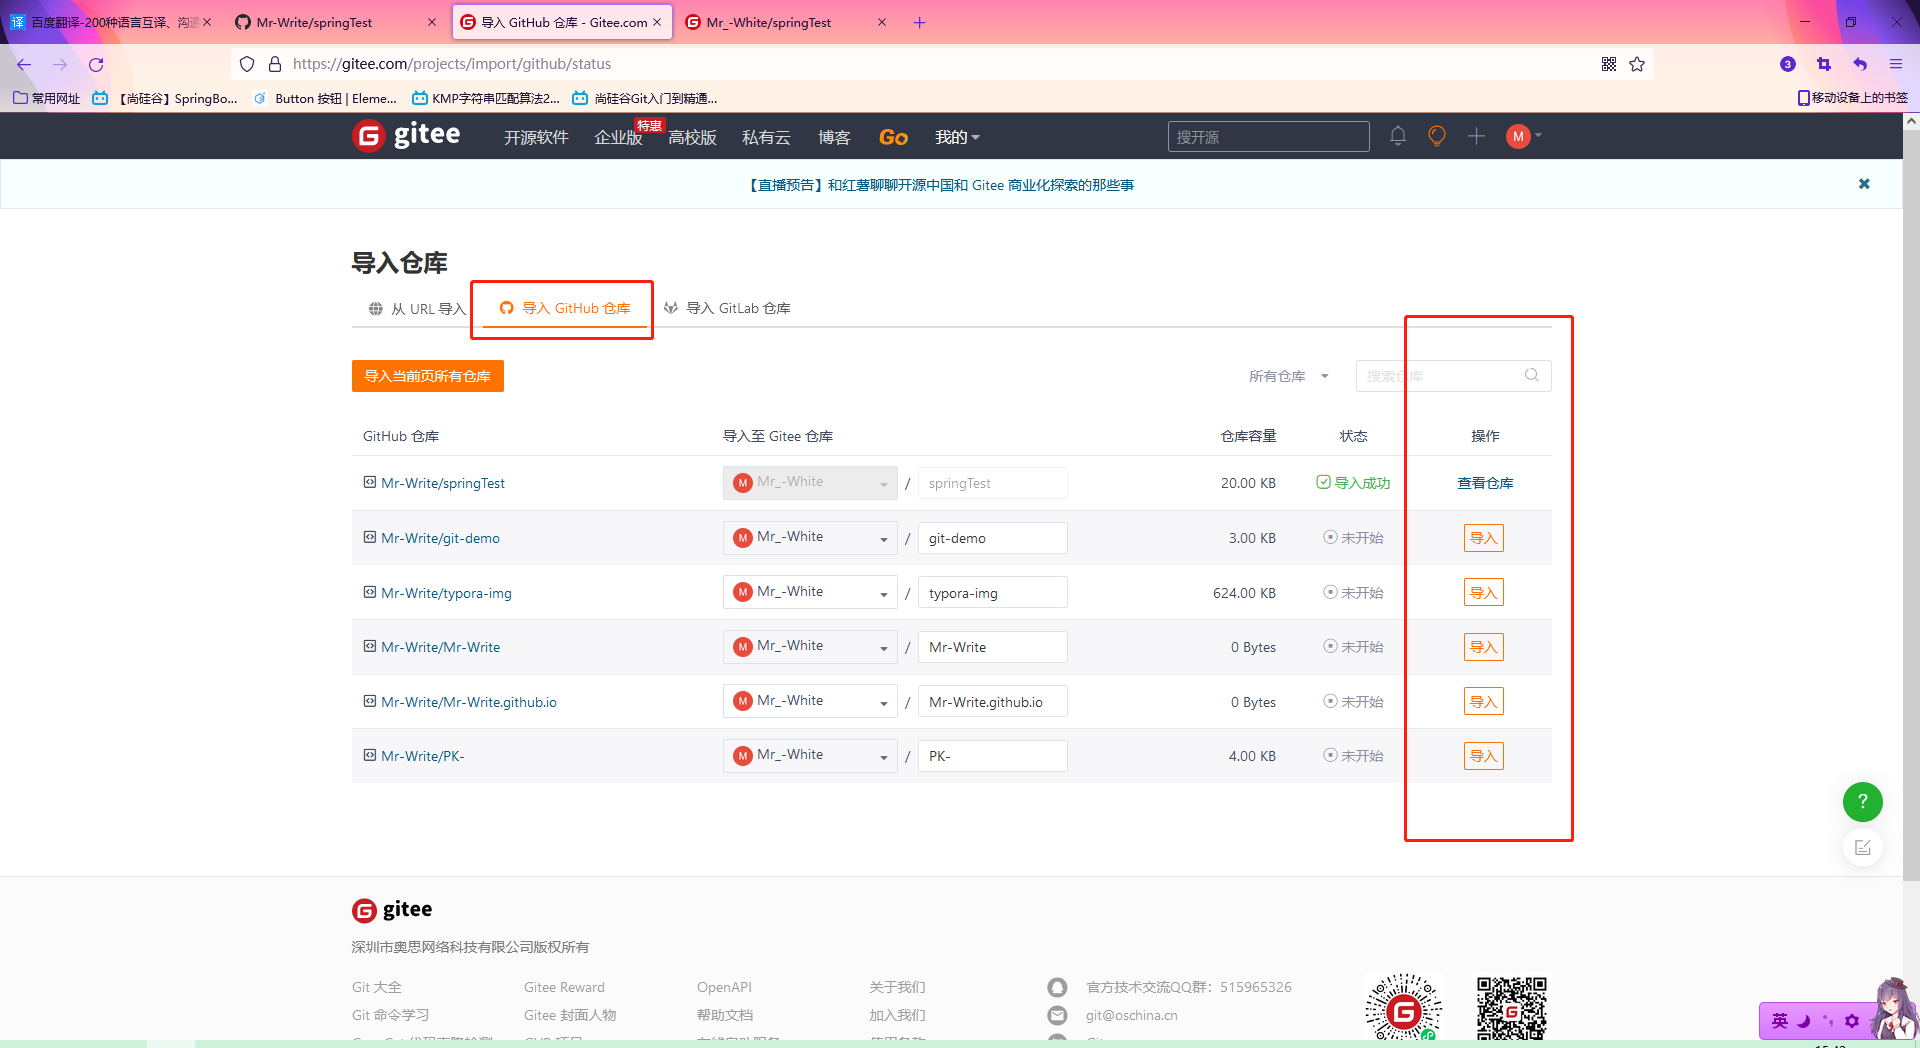Click browser forward arrow
The image size is (1920, 1048).
60,64
